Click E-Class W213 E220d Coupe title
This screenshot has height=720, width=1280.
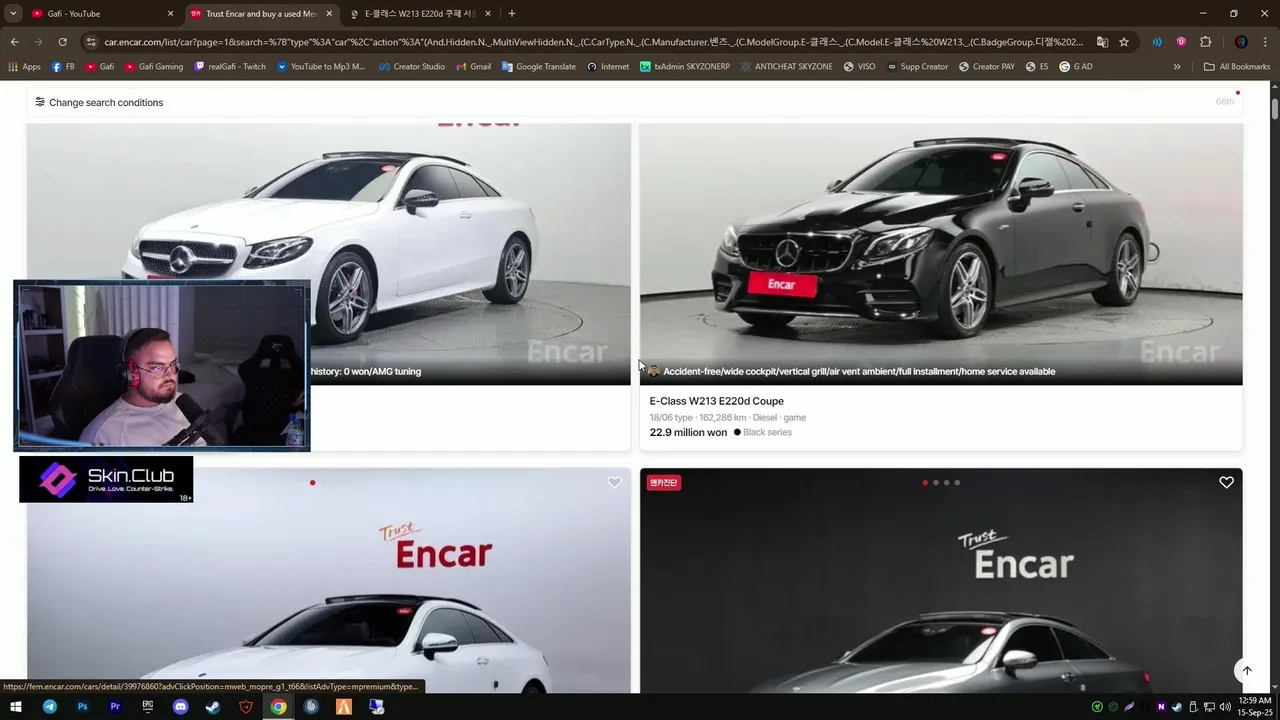coord(717,401)
